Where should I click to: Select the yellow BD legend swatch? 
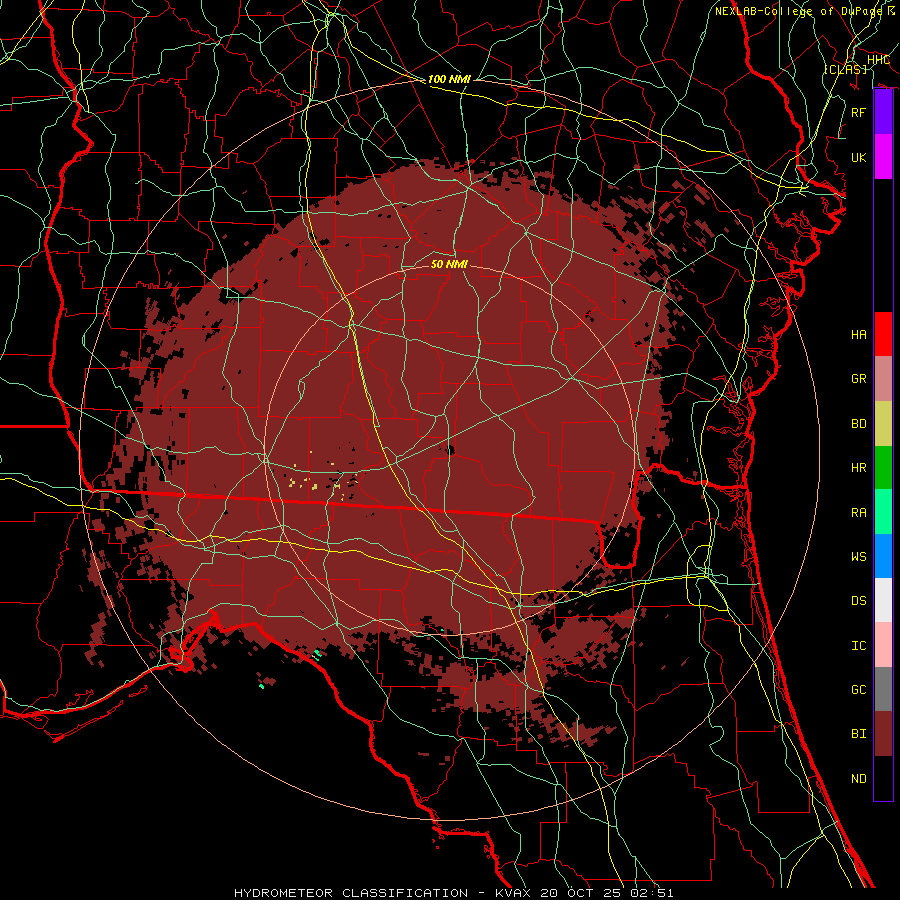883,424
